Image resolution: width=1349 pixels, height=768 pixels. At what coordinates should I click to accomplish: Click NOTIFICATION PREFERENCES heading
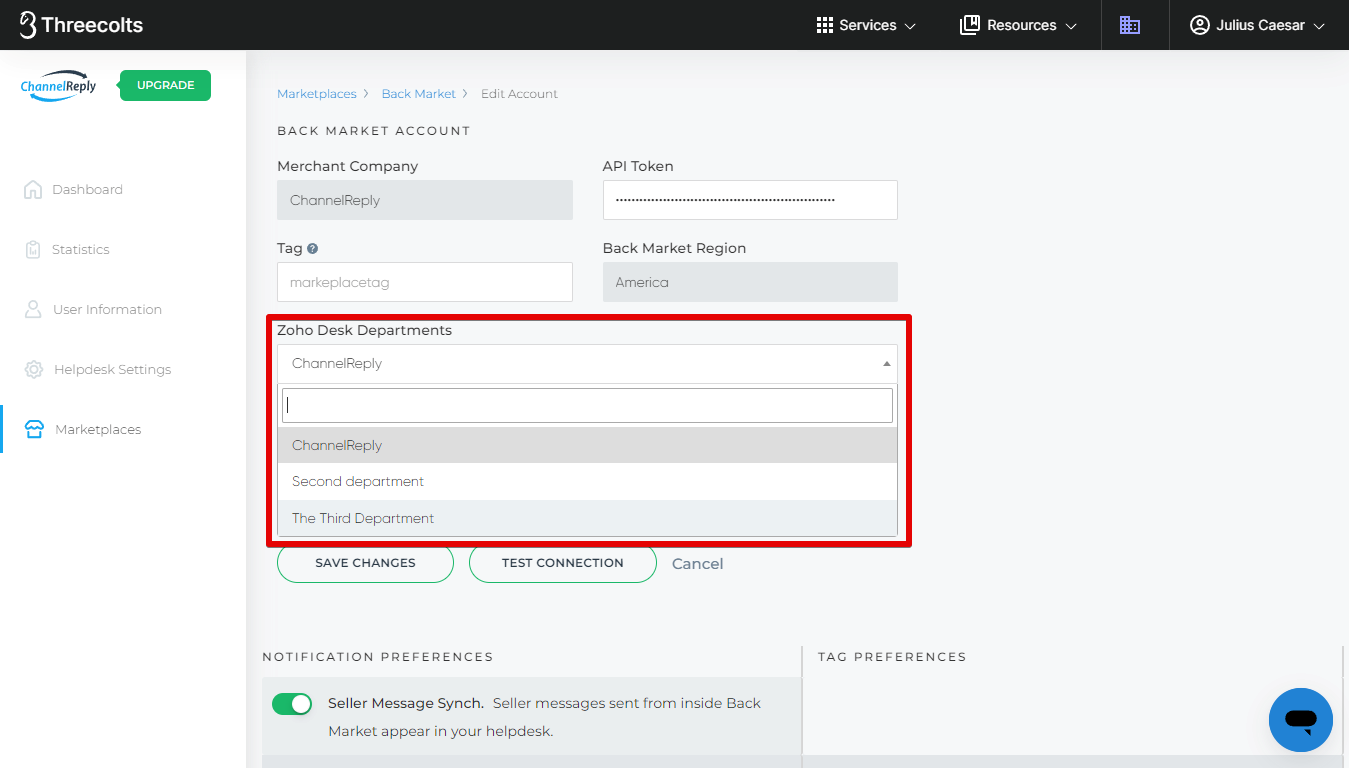(378, 657)
